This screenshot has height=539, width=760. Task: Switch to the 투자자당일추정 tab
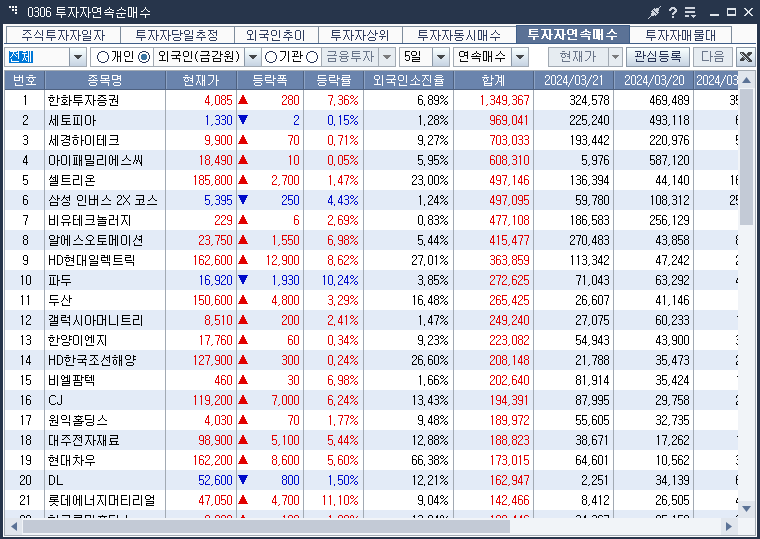coord(177,35)
